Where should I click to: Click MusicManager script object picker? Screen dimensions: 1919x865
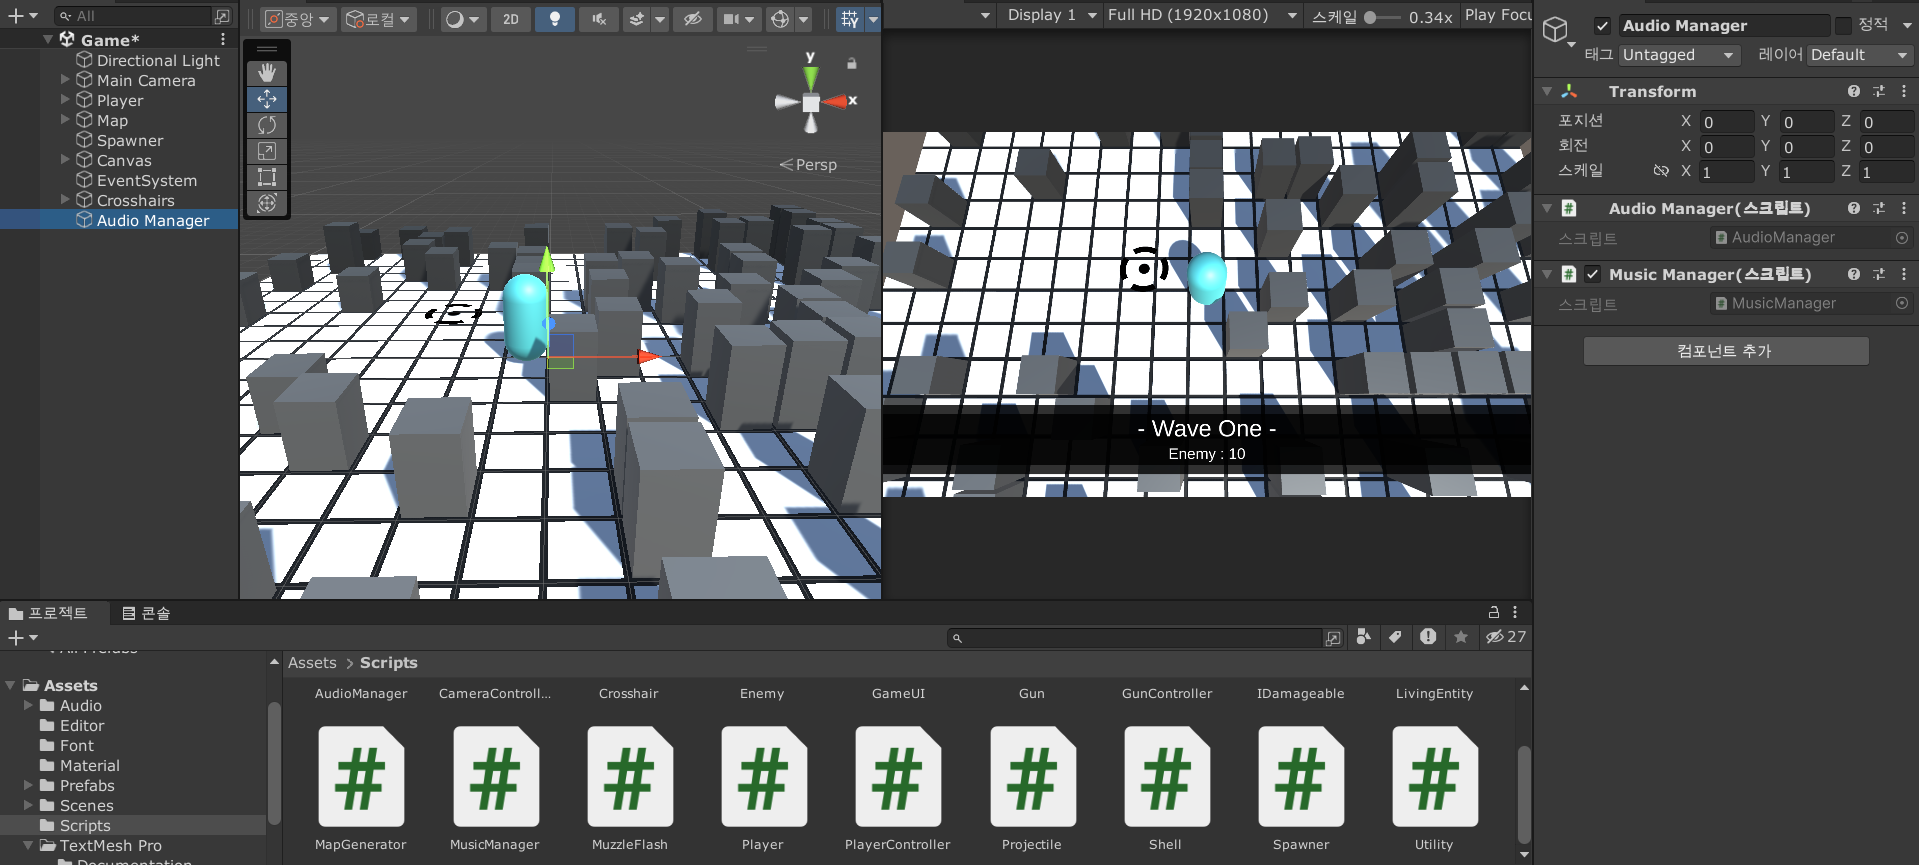pos(1902,303)
